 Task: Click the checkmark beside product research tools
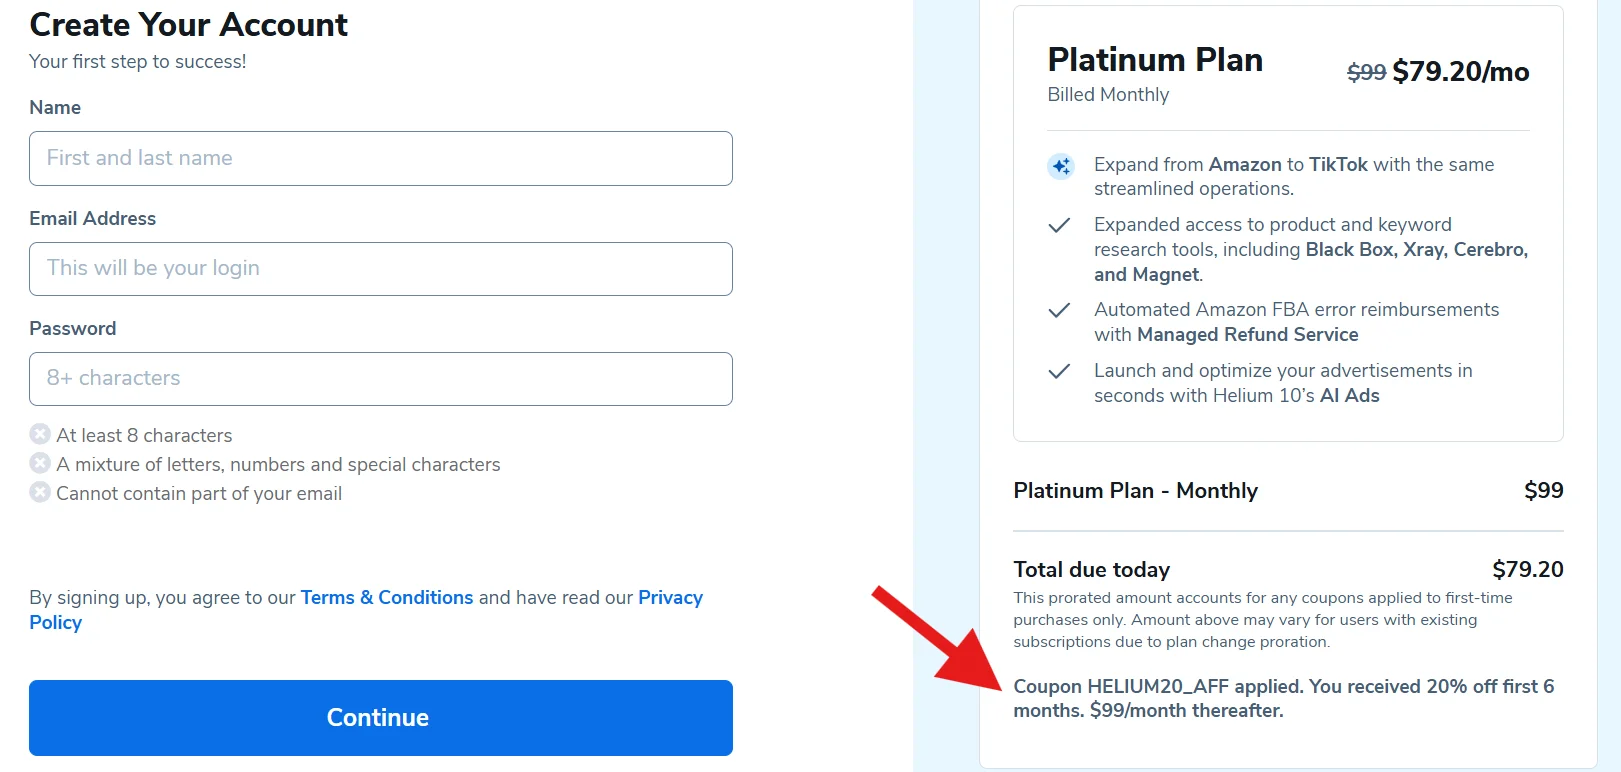(x=1059, y=225)
